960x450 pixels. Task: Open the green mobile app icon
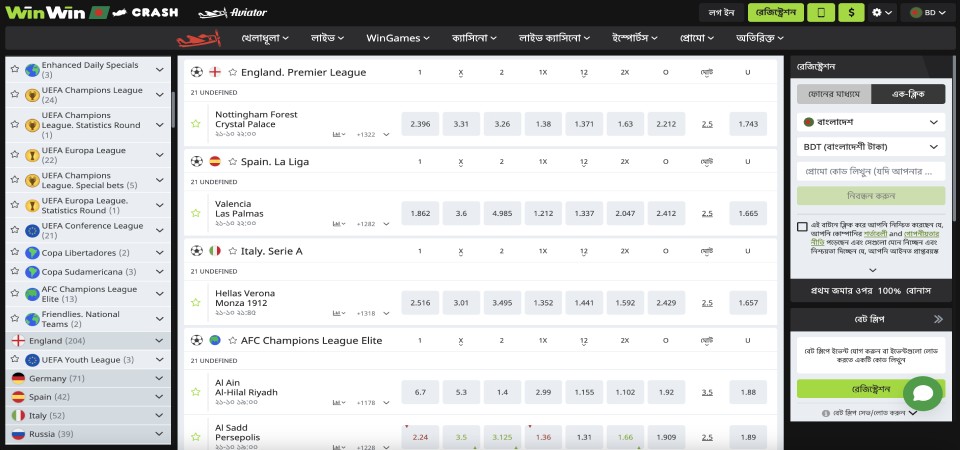pos(820,13)
